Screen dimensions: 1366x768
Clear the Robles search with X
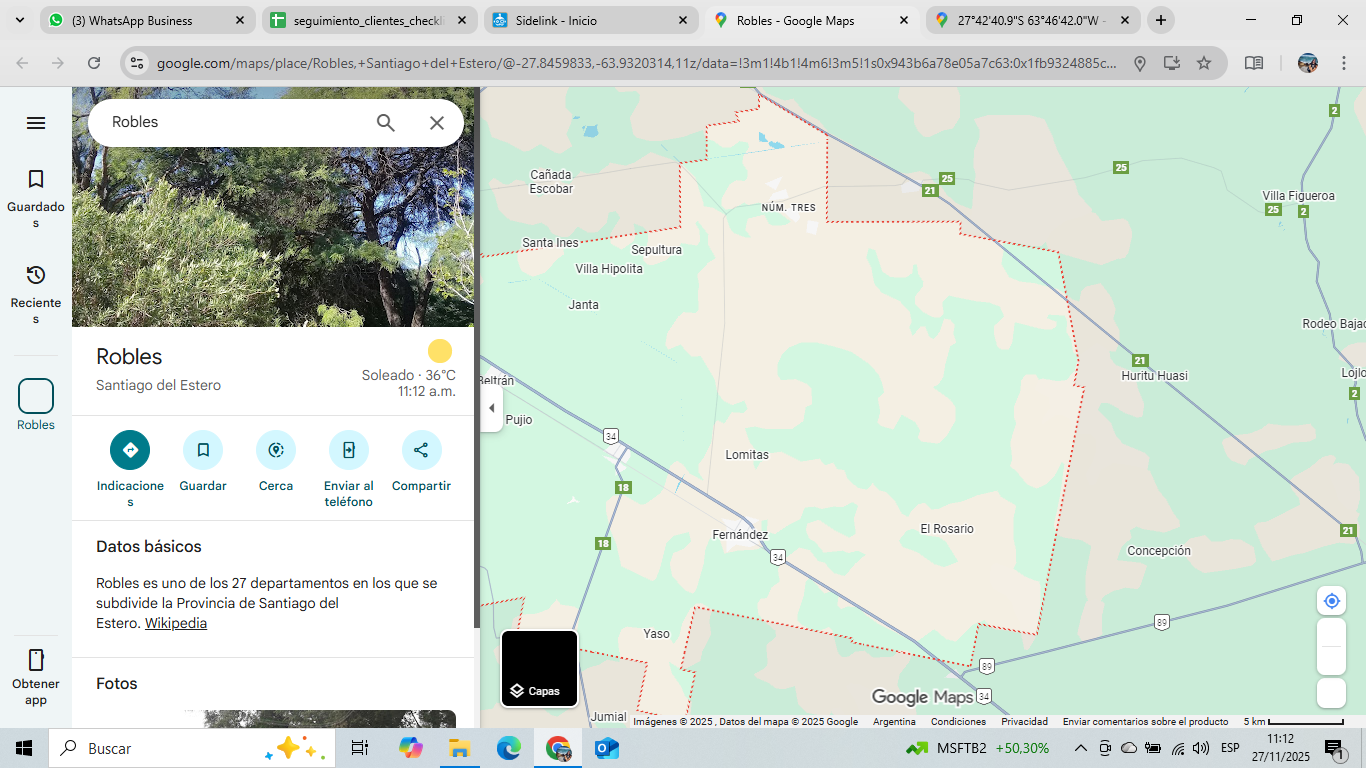tap(437, 123)
